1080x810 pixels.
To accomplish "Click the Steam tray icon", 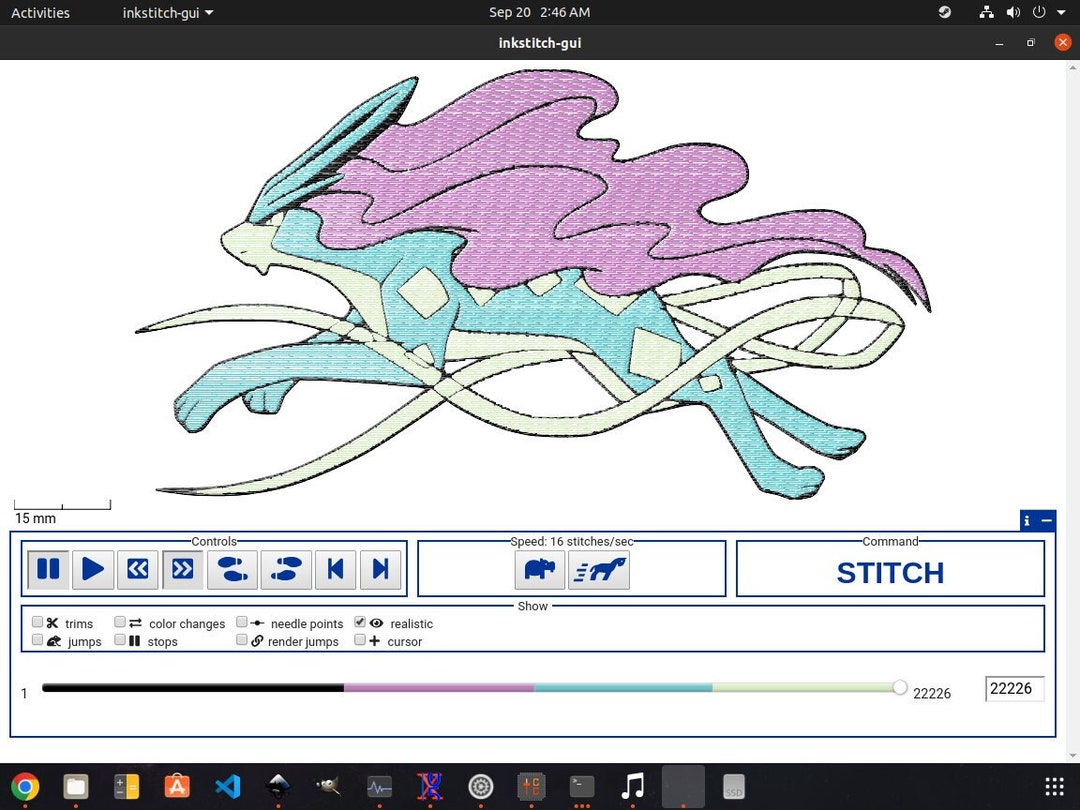I will click(945, 12).
